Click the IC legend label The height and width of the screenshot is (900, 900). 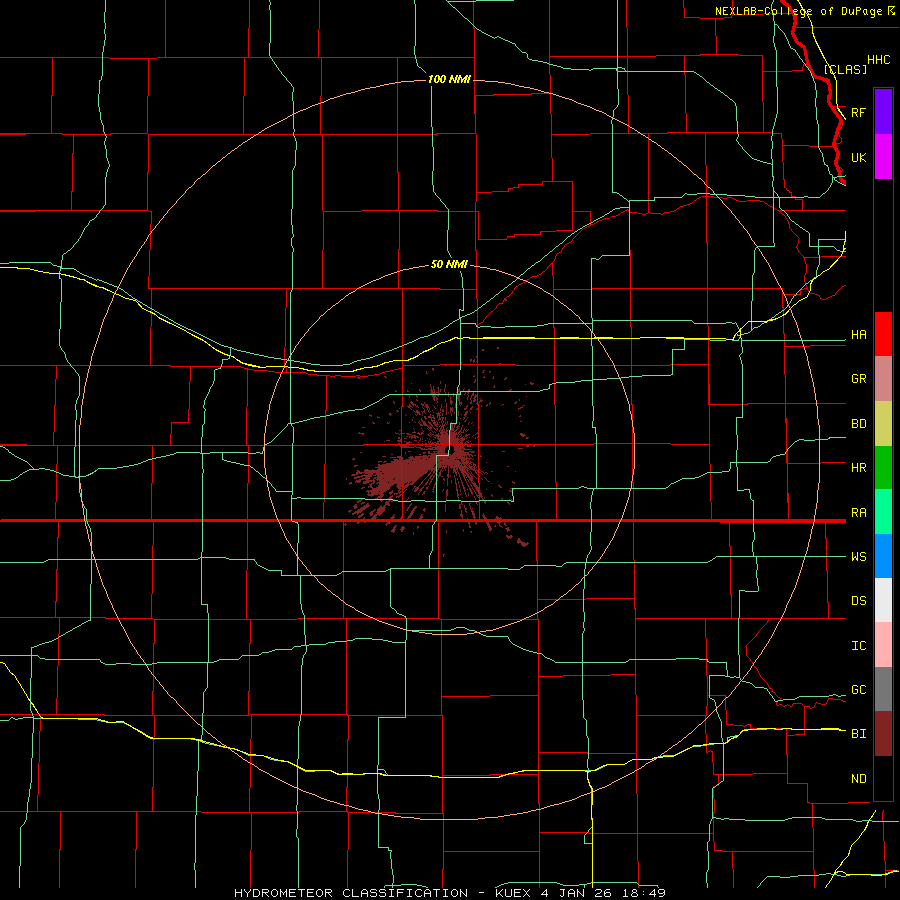tap(858, 646)
